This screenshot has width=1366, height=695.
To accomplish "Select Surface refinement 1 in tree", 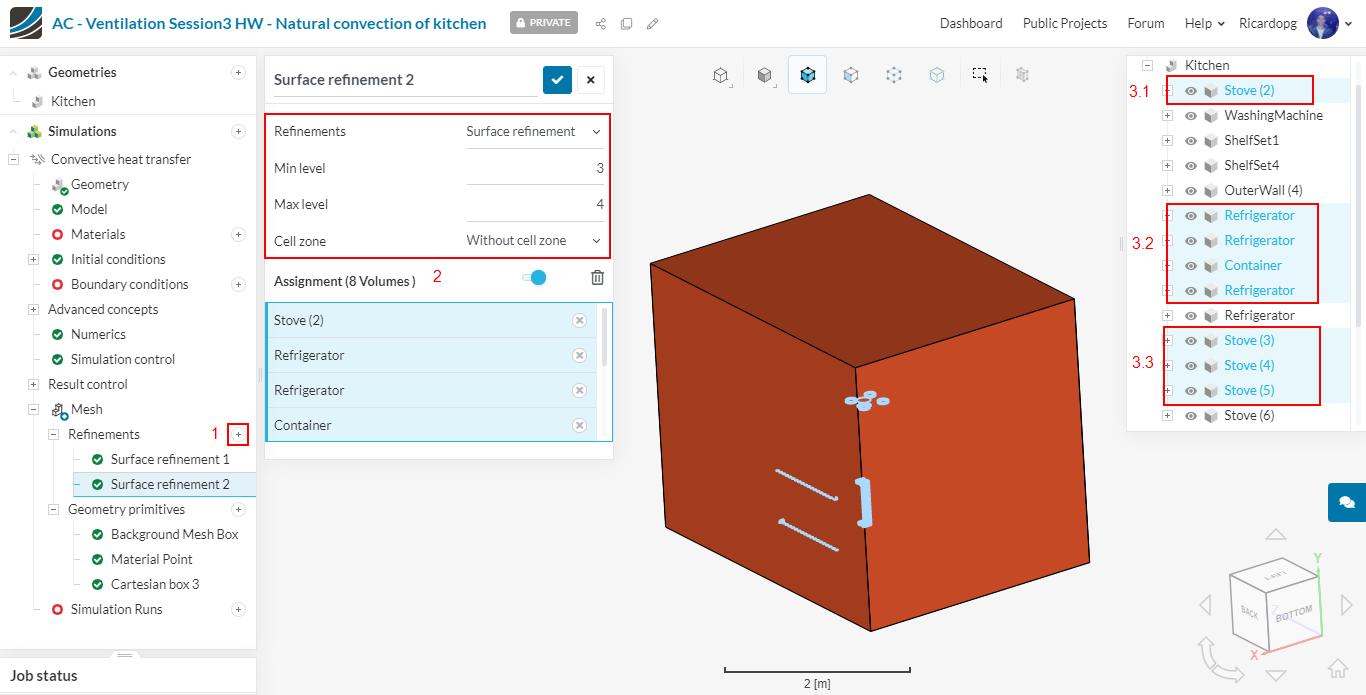I will (x=169, y=460).
